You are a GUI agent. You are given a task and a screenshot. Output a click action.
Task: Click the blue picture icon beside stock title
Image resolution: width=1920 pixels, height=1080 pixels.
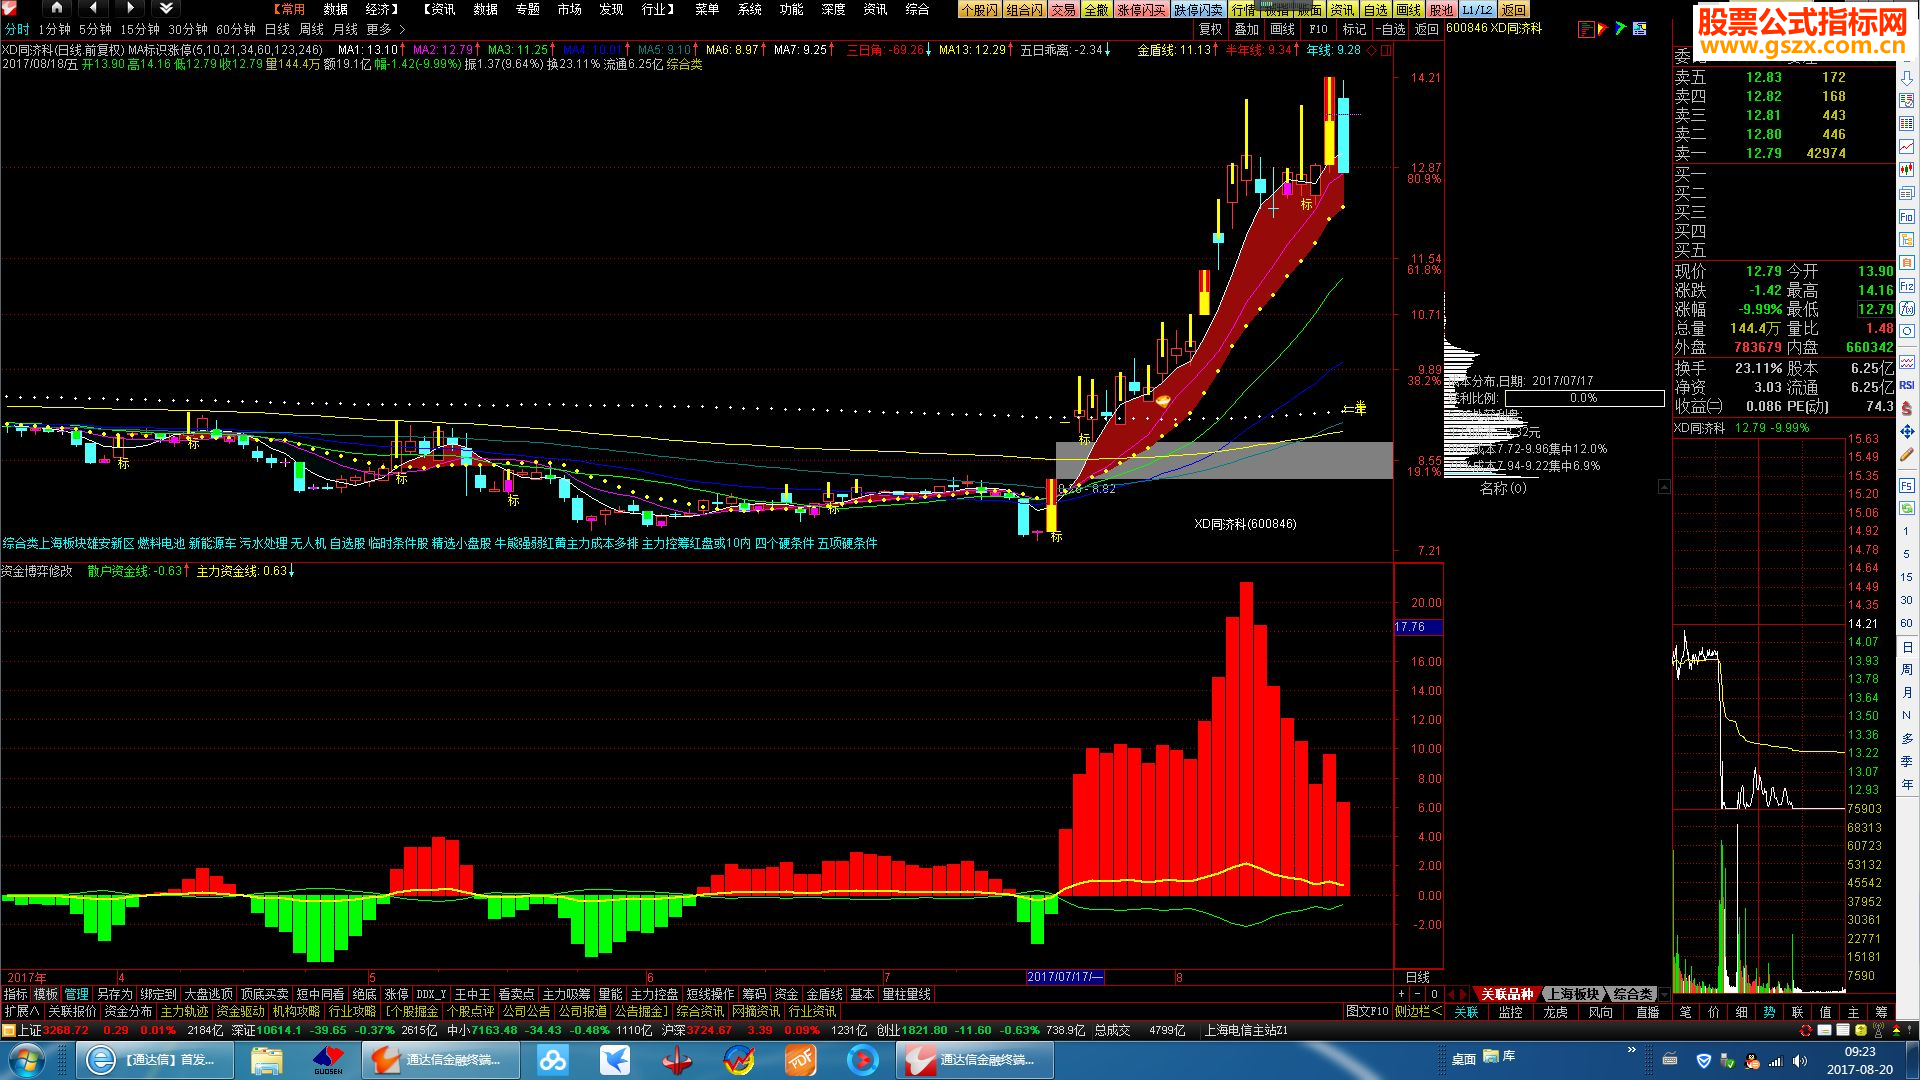[1640, 29]
